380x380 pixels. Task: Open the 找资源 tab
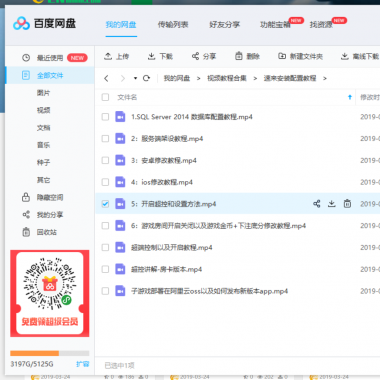pos(321,24)
